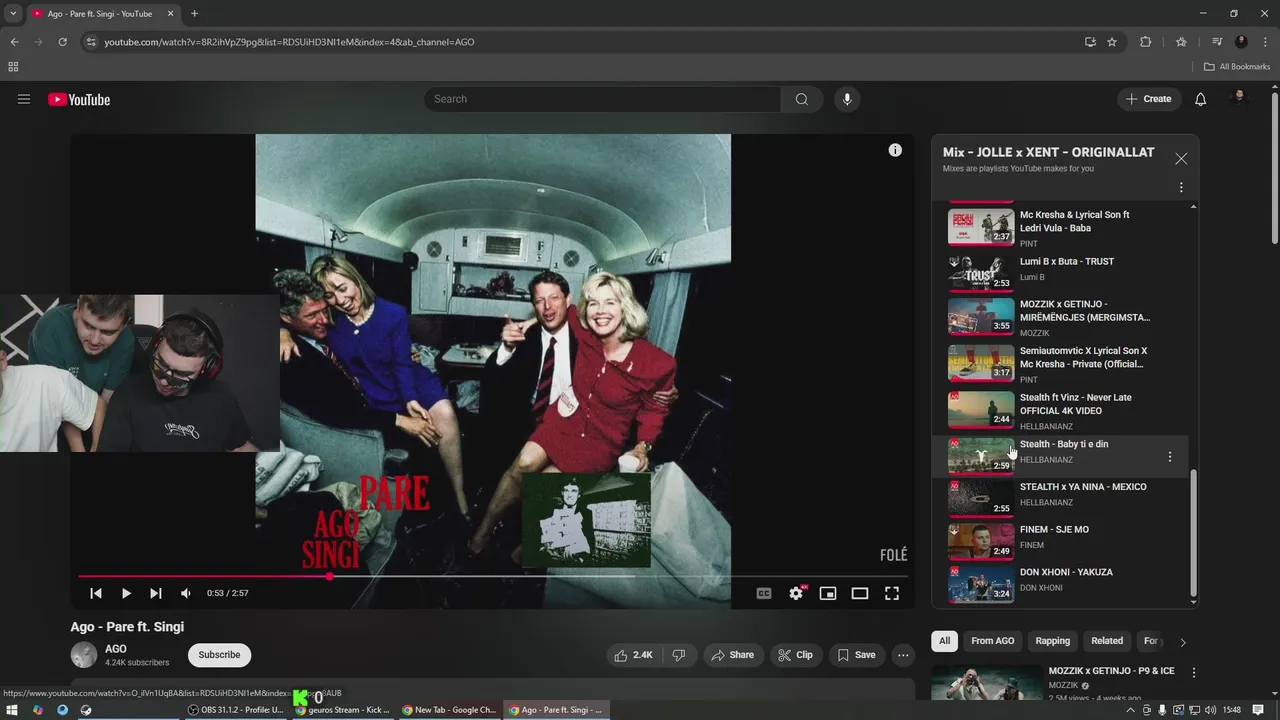Viewport: 1280px width, 720px height.
Task: Open the AGO channel avatar
Action: tap(84, 655)
